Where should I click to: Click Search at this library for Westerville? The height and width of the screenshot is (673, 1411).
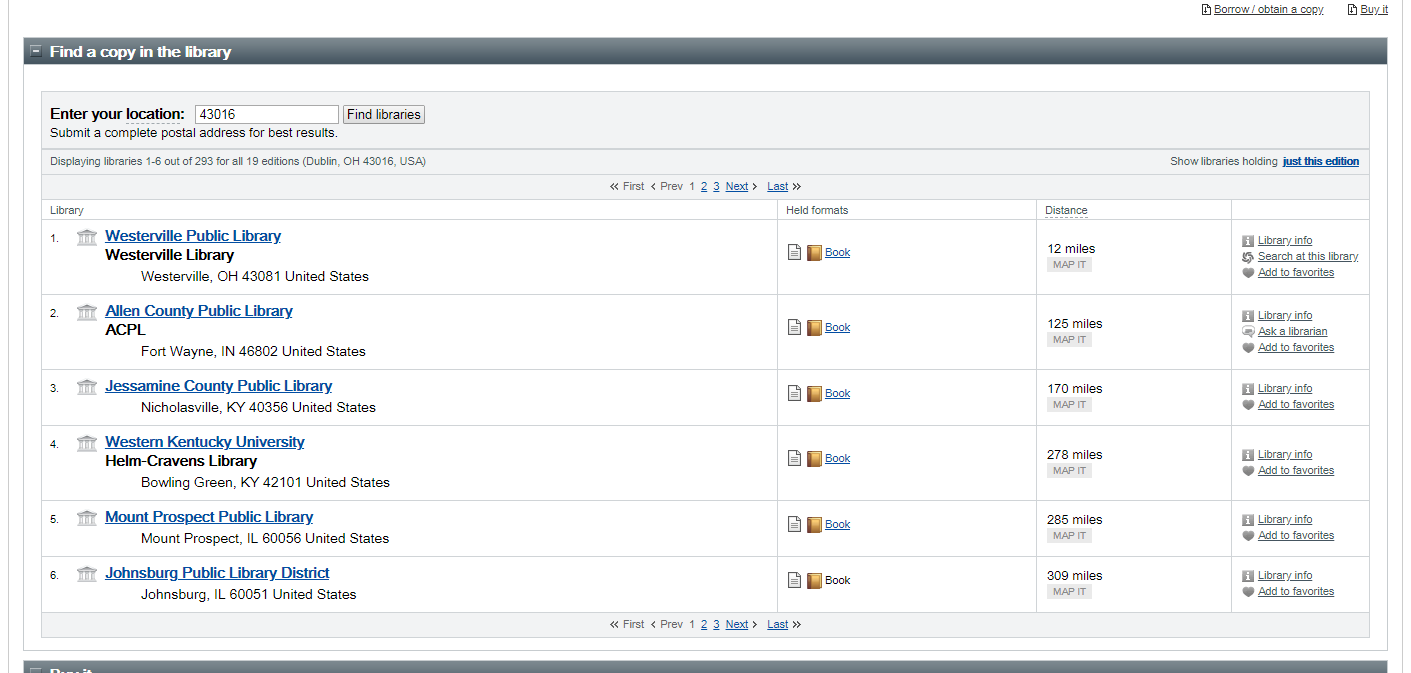pyautogui.click(x=1308, y=256)
